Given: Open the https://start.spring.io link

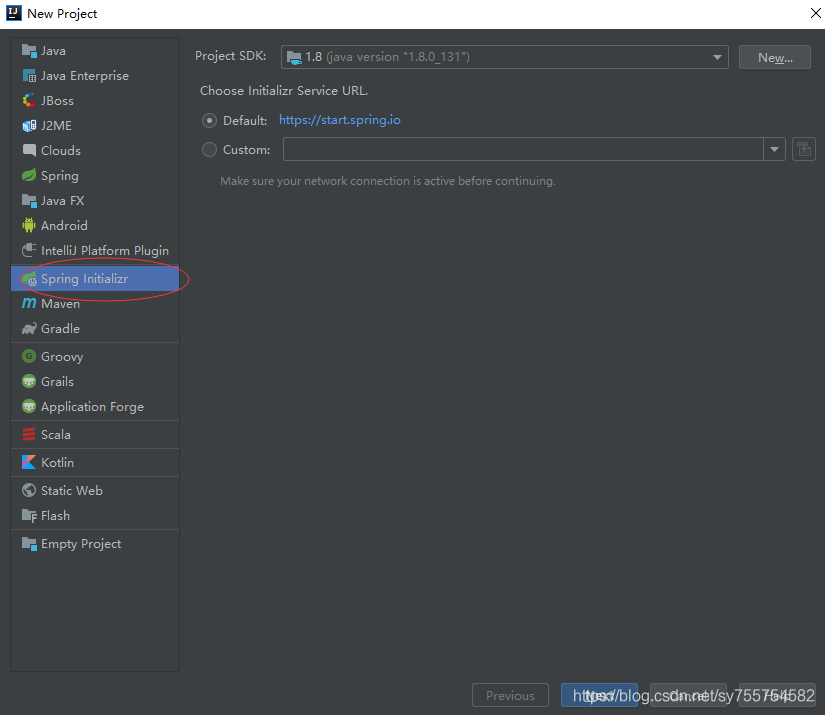Looking at the screenshot, I should click(x=339, y=120).
